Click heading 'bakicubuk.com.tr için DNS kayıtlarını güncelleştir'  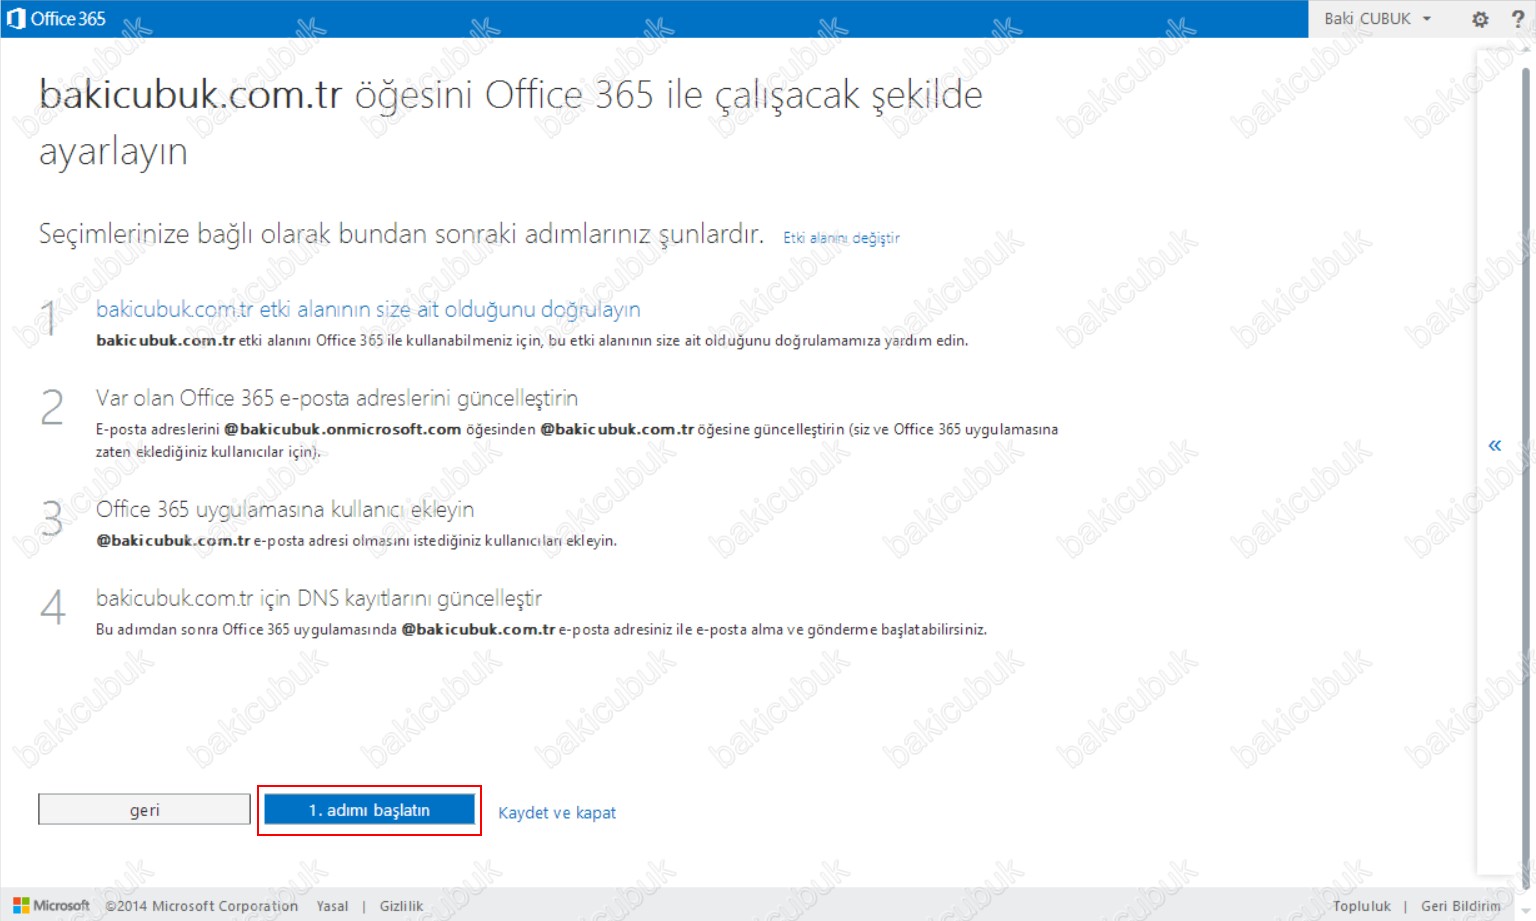pos(319,598)
